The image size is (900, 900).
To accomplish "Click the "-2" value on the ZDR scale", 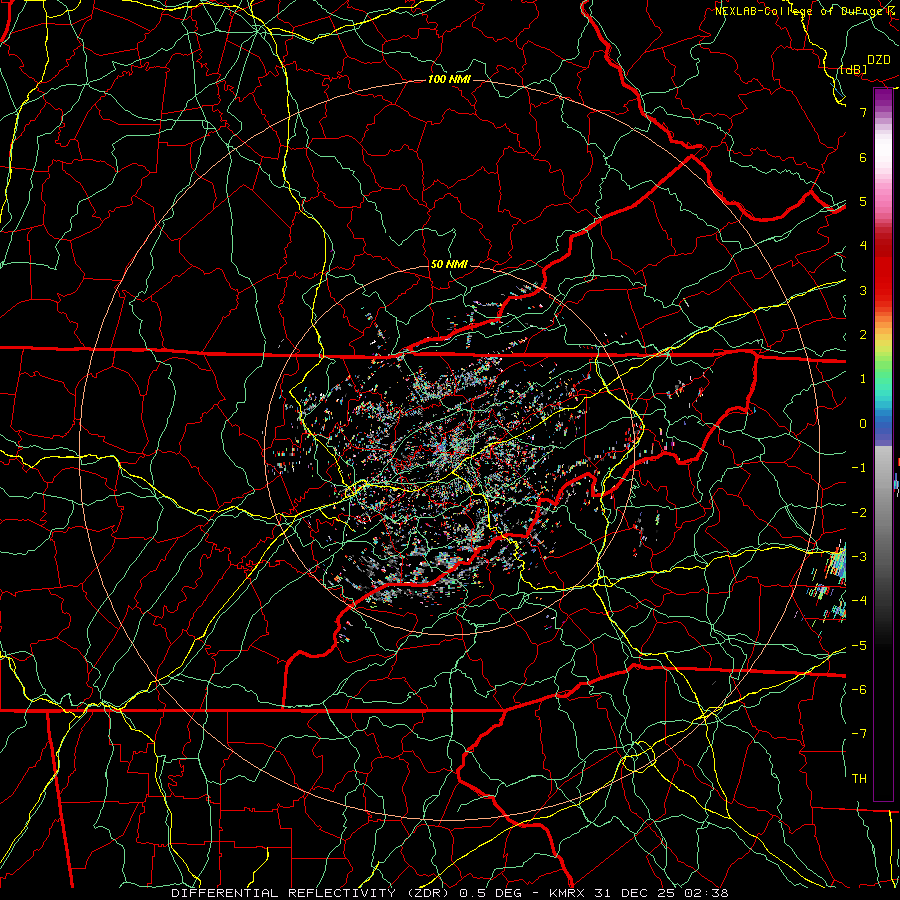I will 859,512.
